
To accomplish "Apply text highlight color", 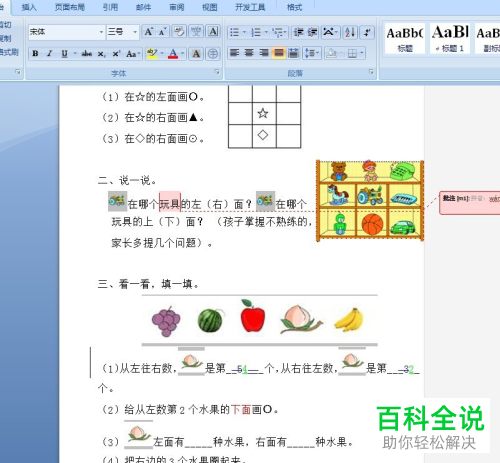I will coord(152,53).
